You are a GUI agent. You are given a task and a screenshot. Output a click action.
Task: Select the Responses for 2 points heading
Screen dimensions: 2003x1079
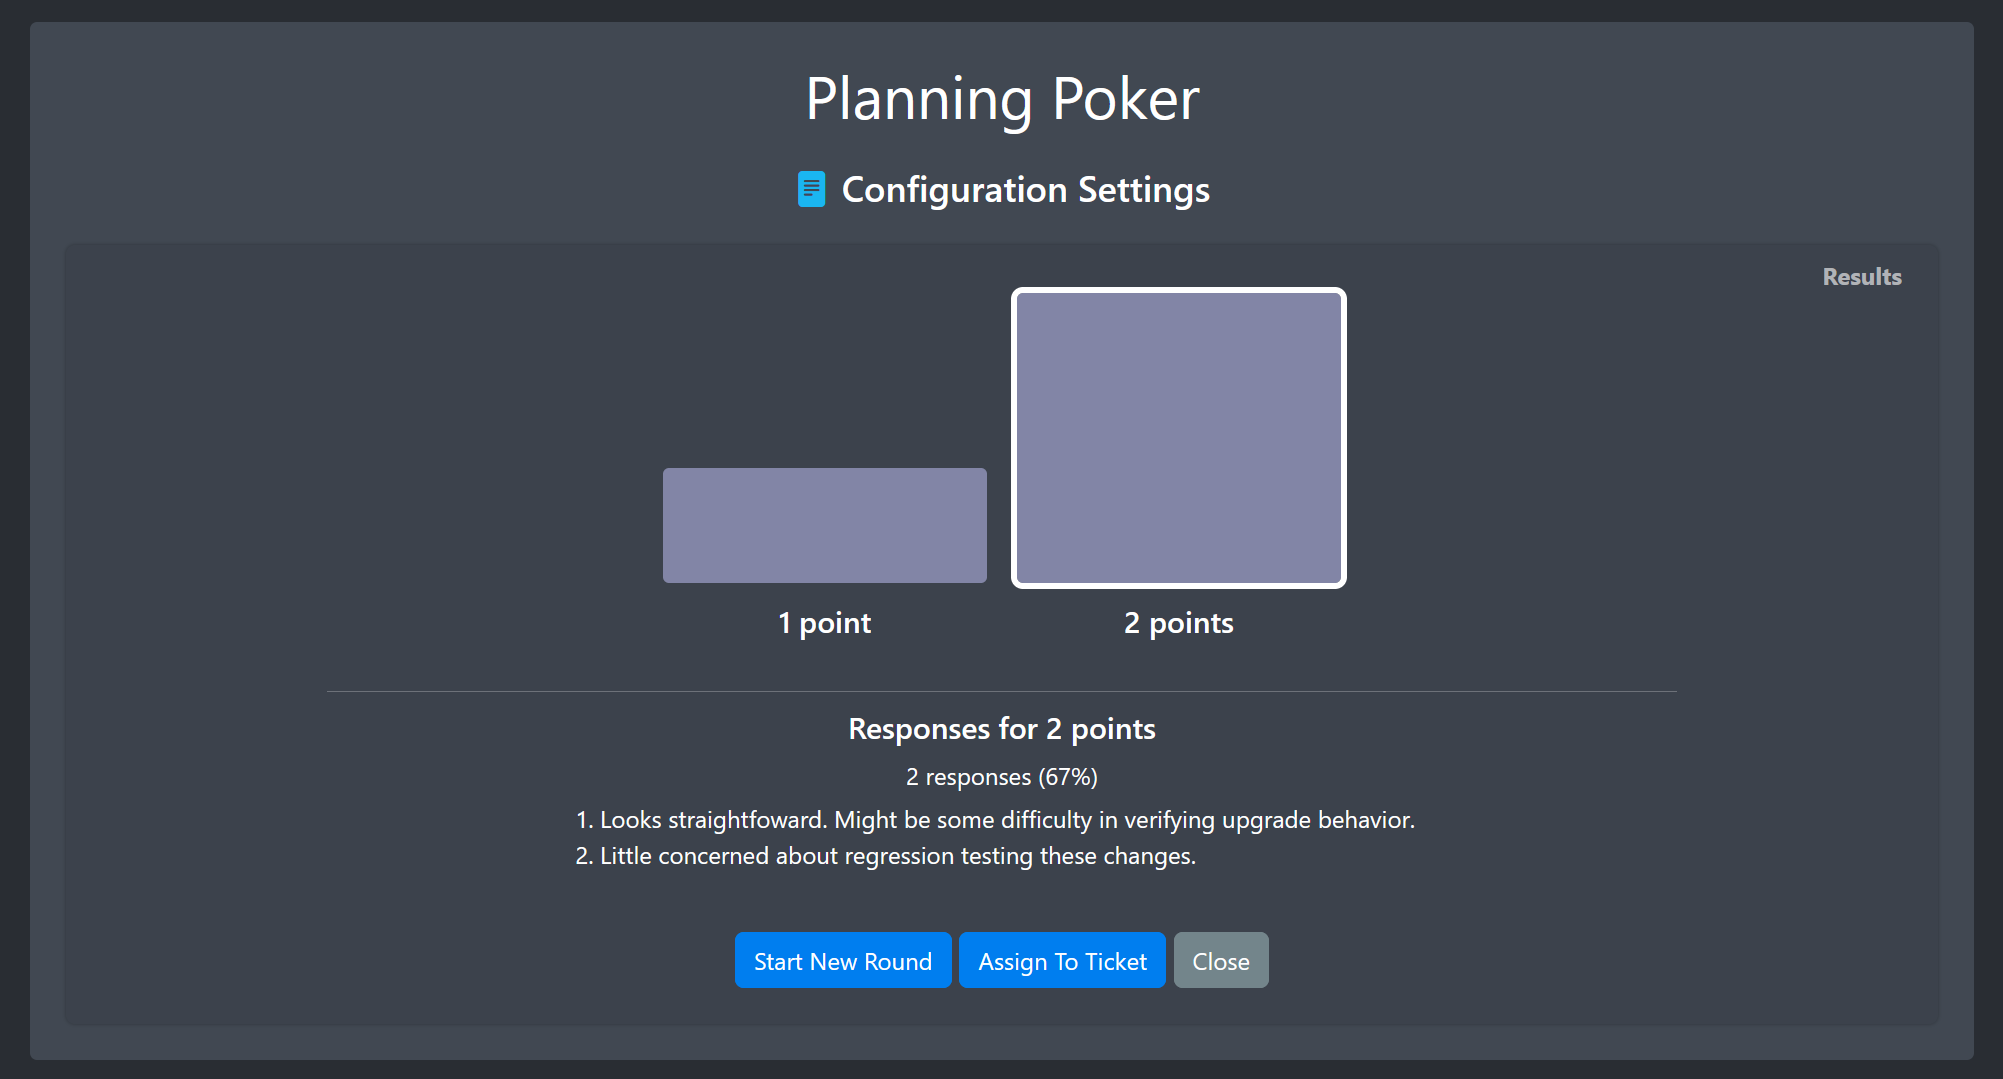click(1001, 728)
